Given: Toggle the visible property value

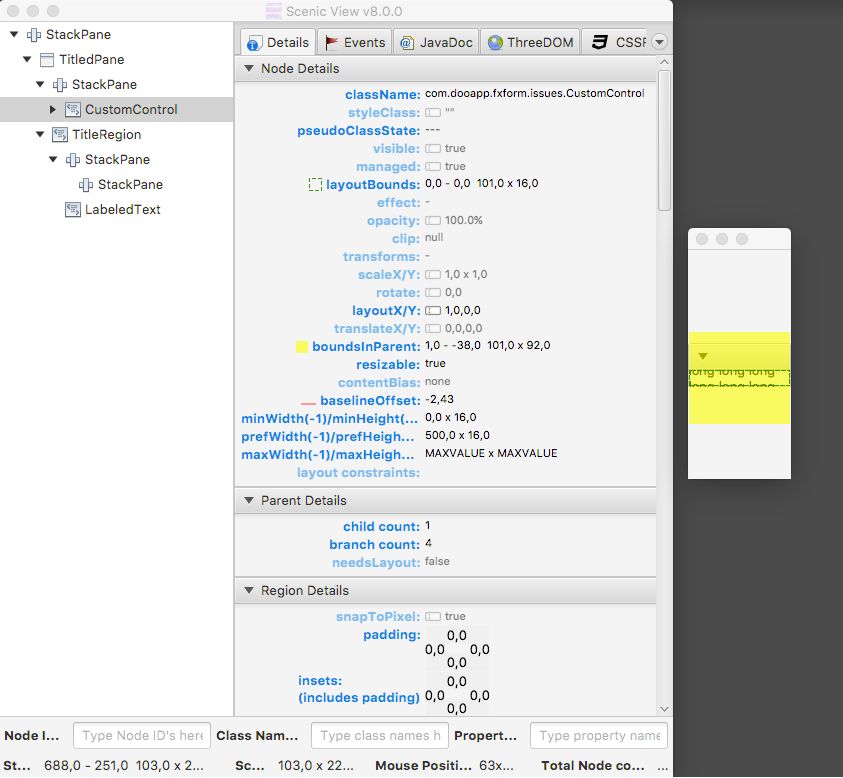Looking at the screenshot, I should coord(433,149).
